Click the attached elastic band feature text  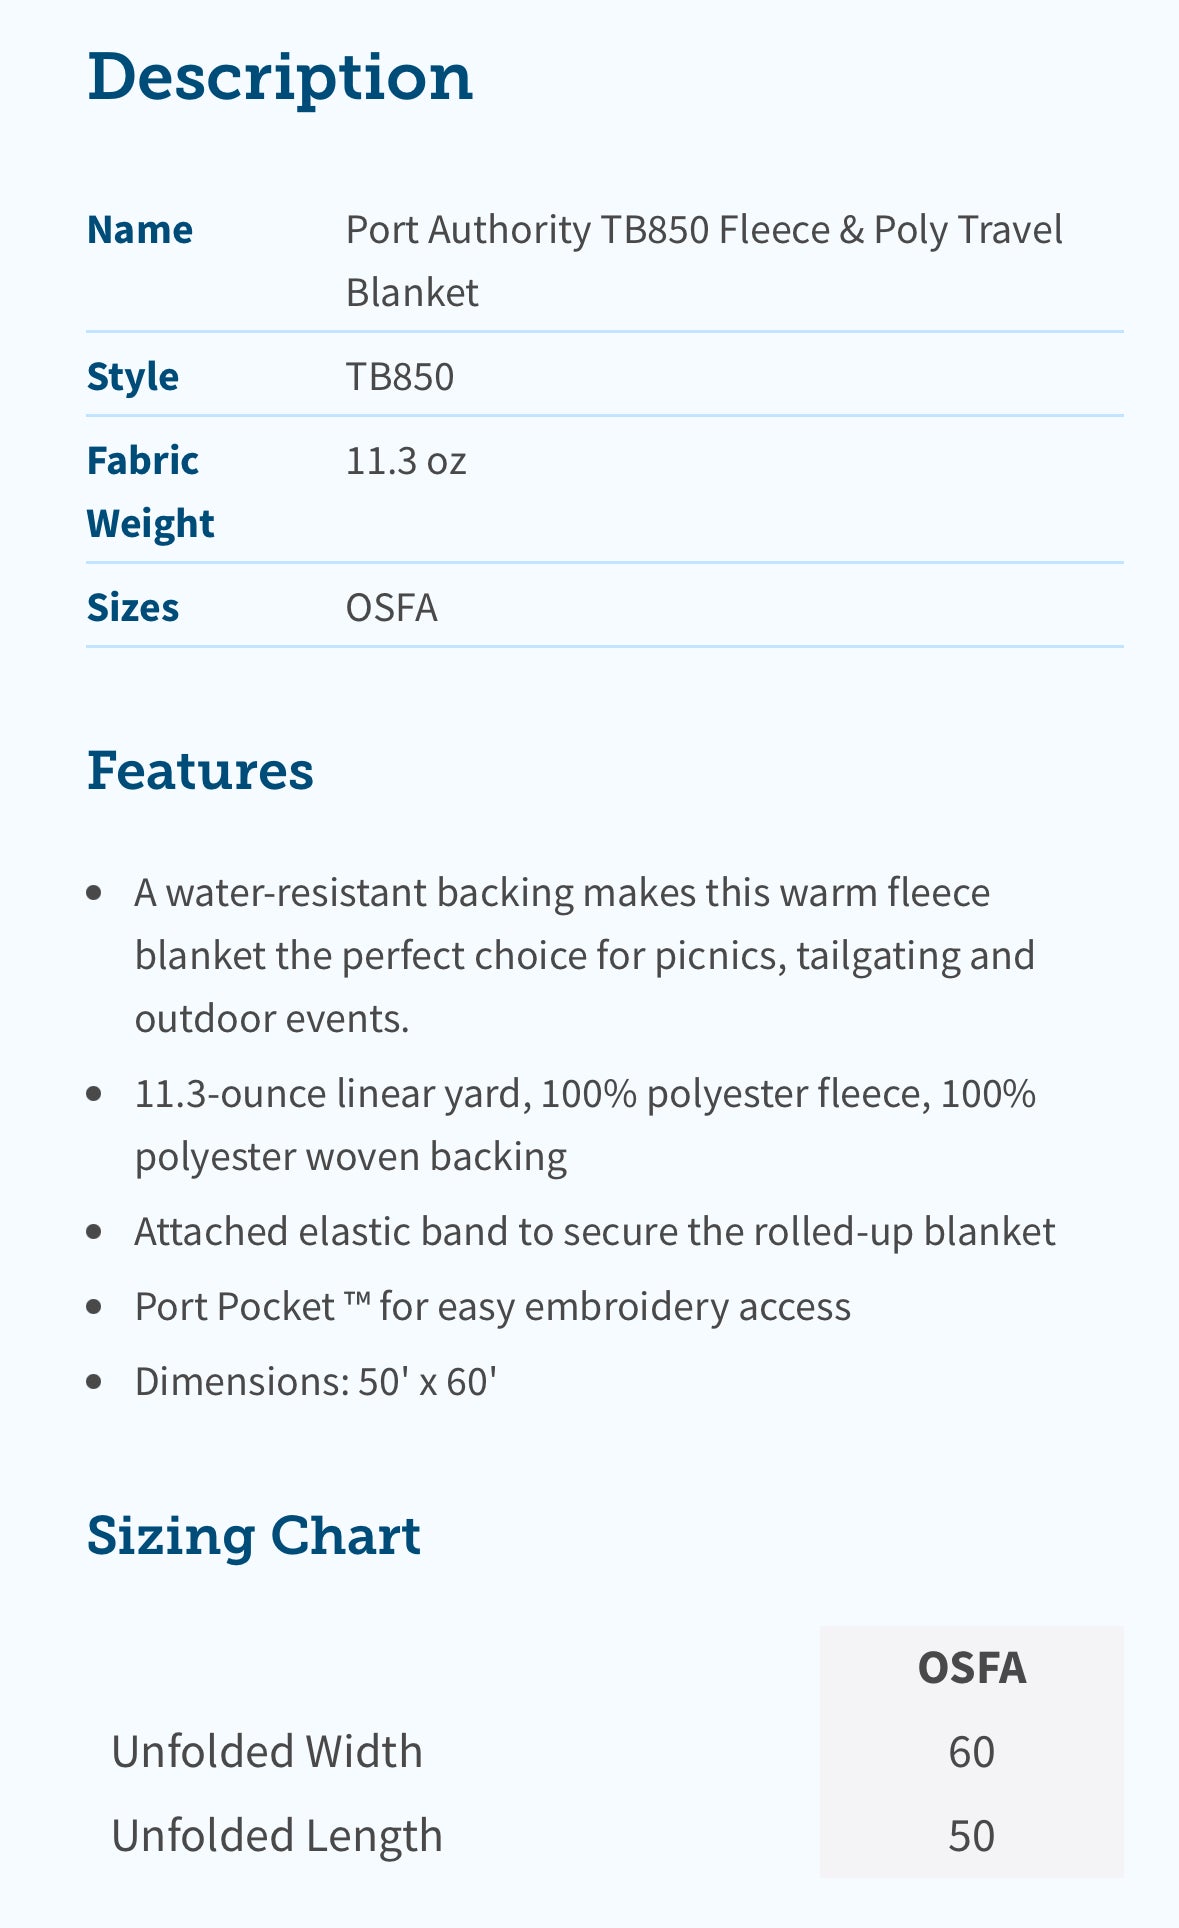pyautogui.click(x=595, y=1232)
